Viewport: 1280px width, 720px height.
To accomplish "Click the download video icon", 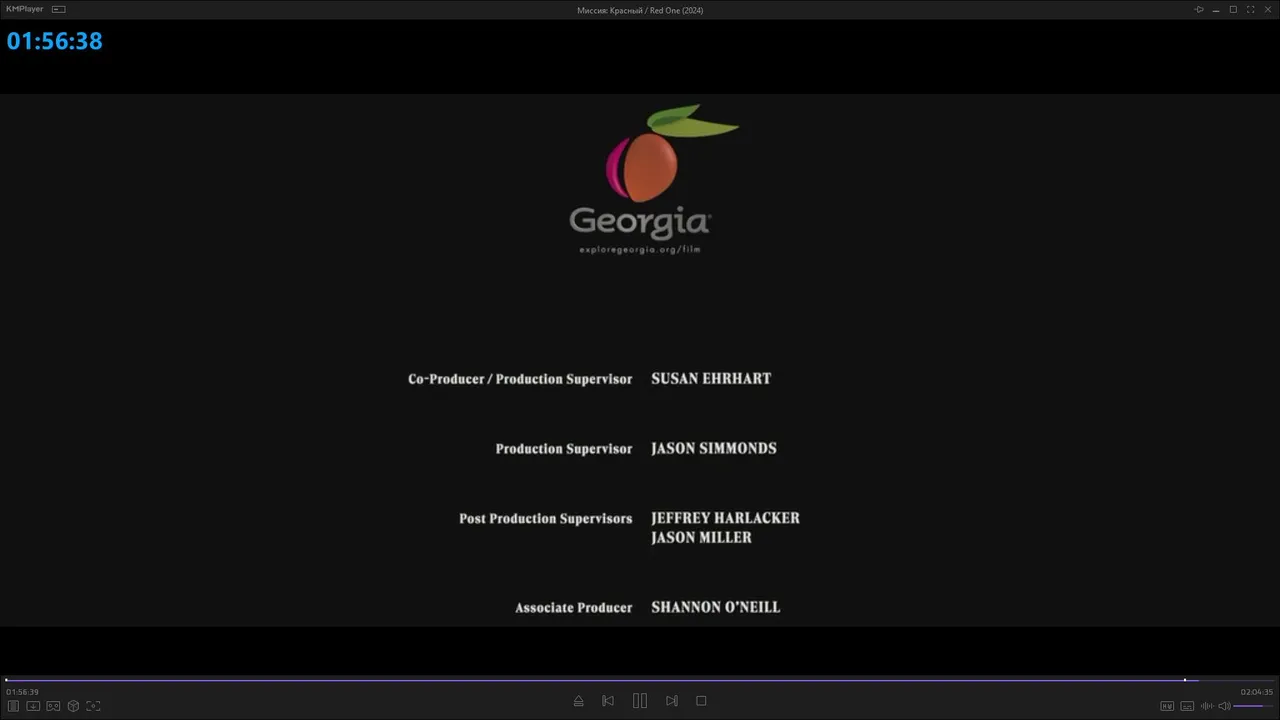I will click(33, 706).
